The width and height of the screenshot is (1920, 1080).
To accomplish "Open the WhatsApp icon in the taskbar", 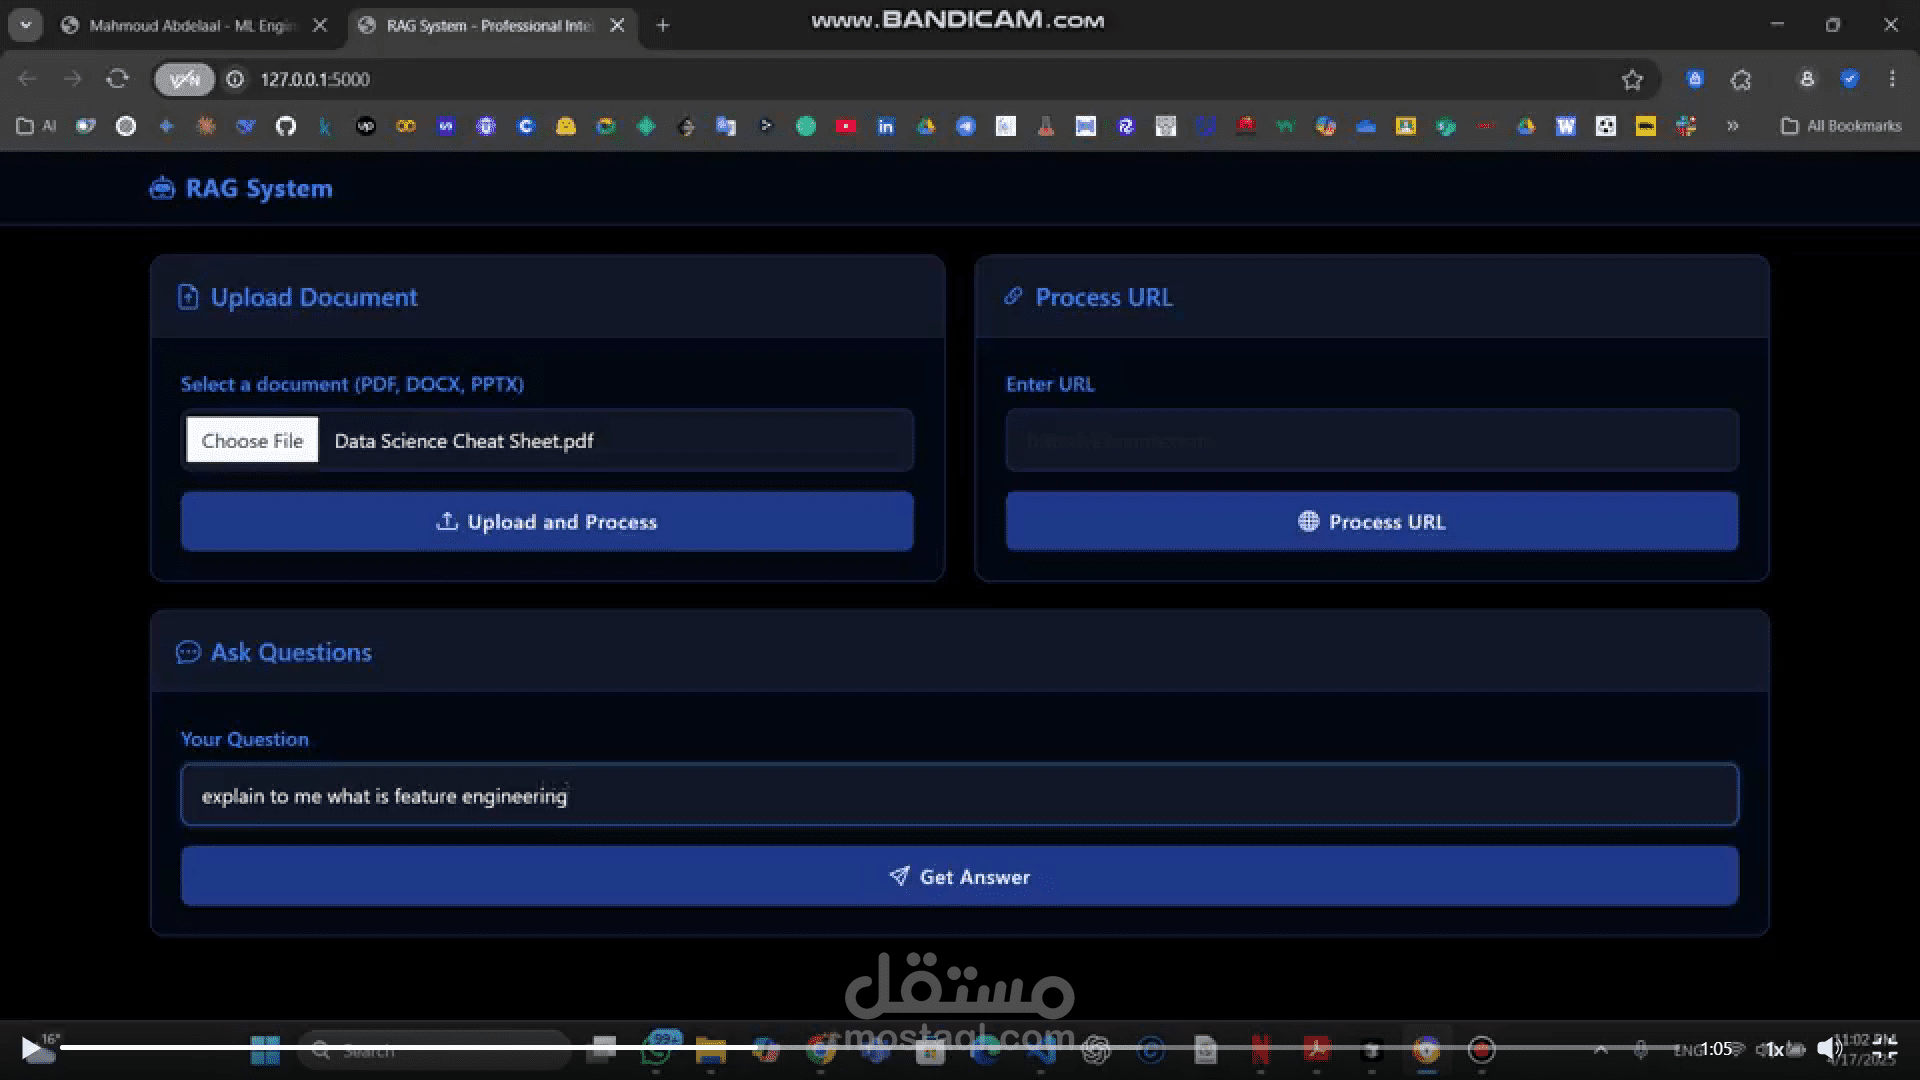I will pos(657,1050).
